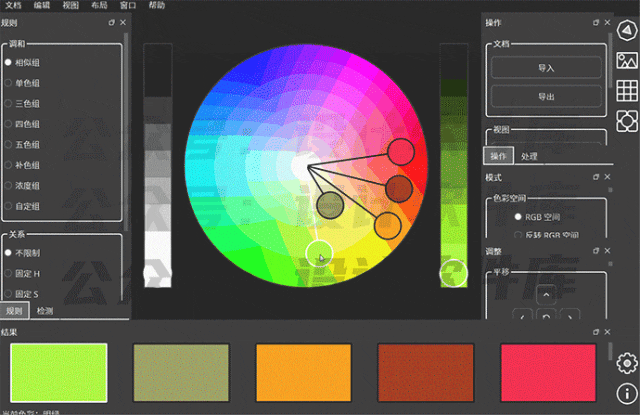640x415 pixels.
Task: Close the 调整 panel
Action: coord(607,251)
